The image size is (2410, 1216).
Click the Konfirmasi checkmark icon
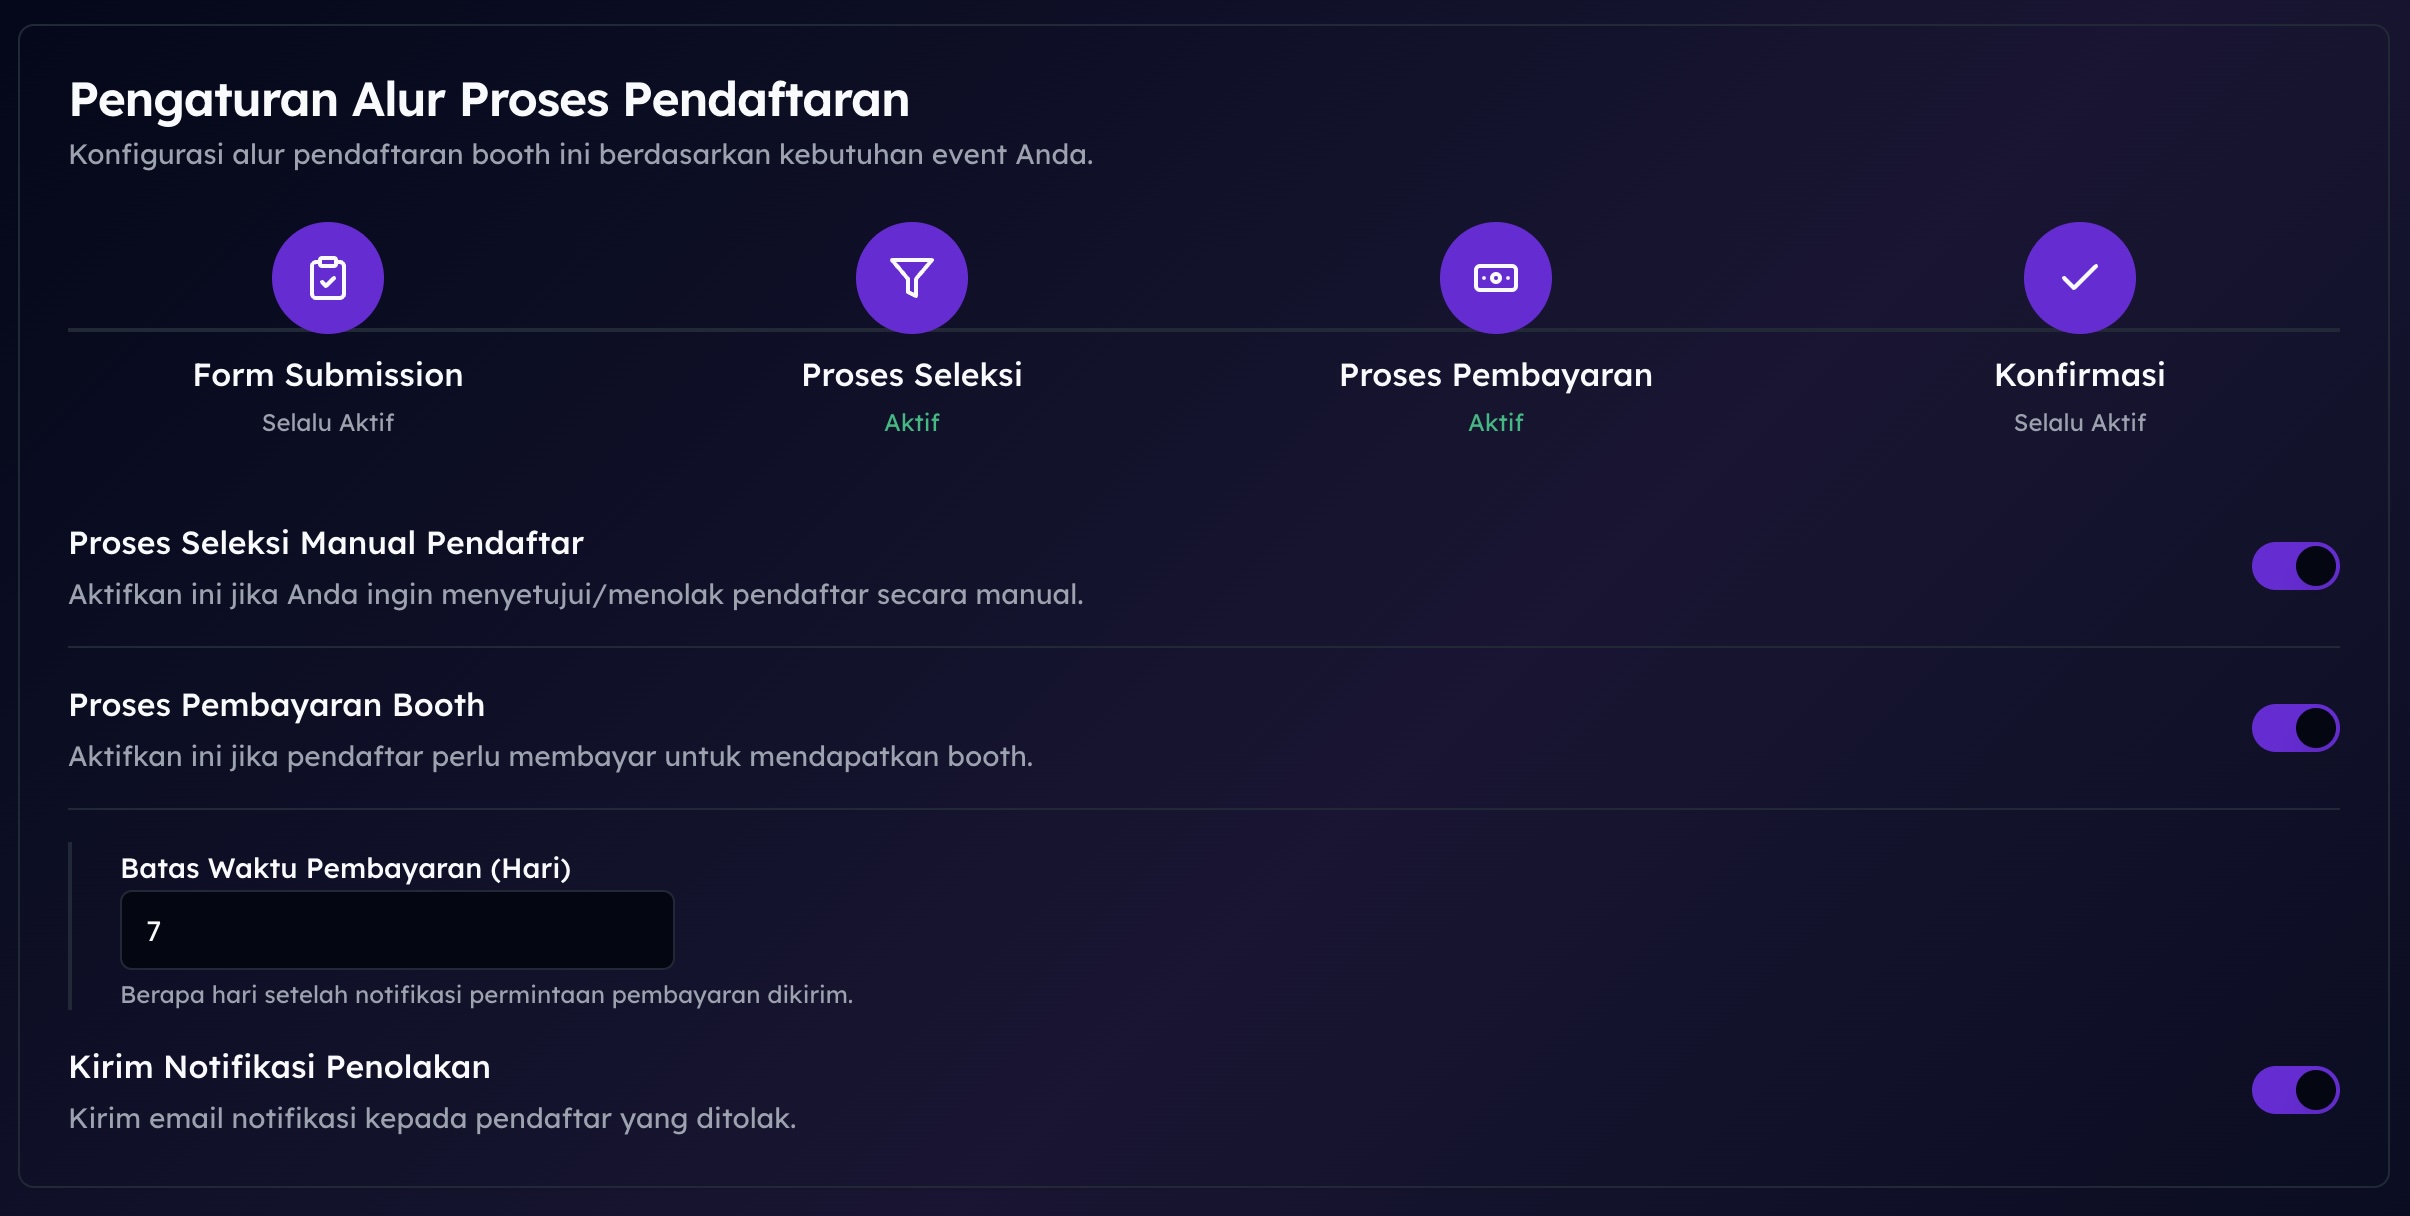[x=2080, y=278]
